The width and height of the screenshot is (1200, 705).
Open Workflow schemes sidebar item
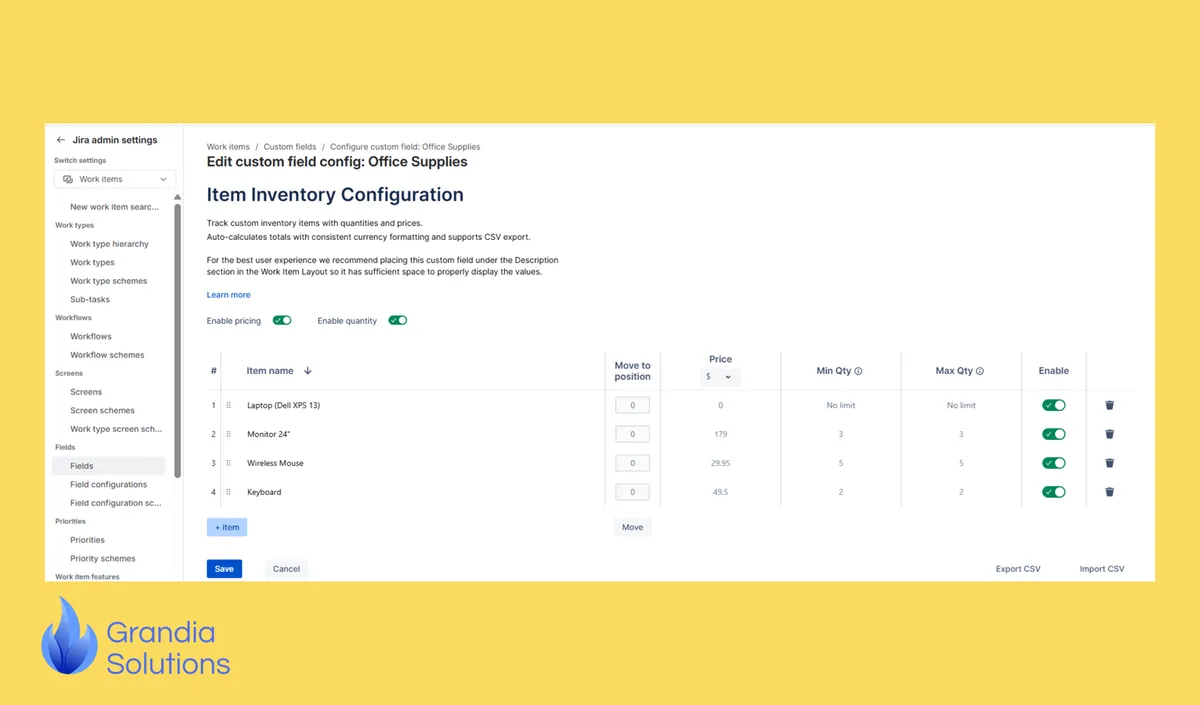pyautogui.click(x=107, y=355)
